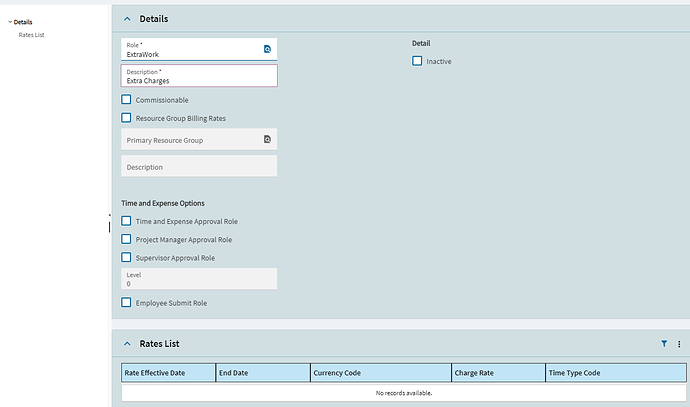This screenshot has height=407, width=690.
Task: Enable the Employee Submit Role checkbox
Action: coord(126,302)
